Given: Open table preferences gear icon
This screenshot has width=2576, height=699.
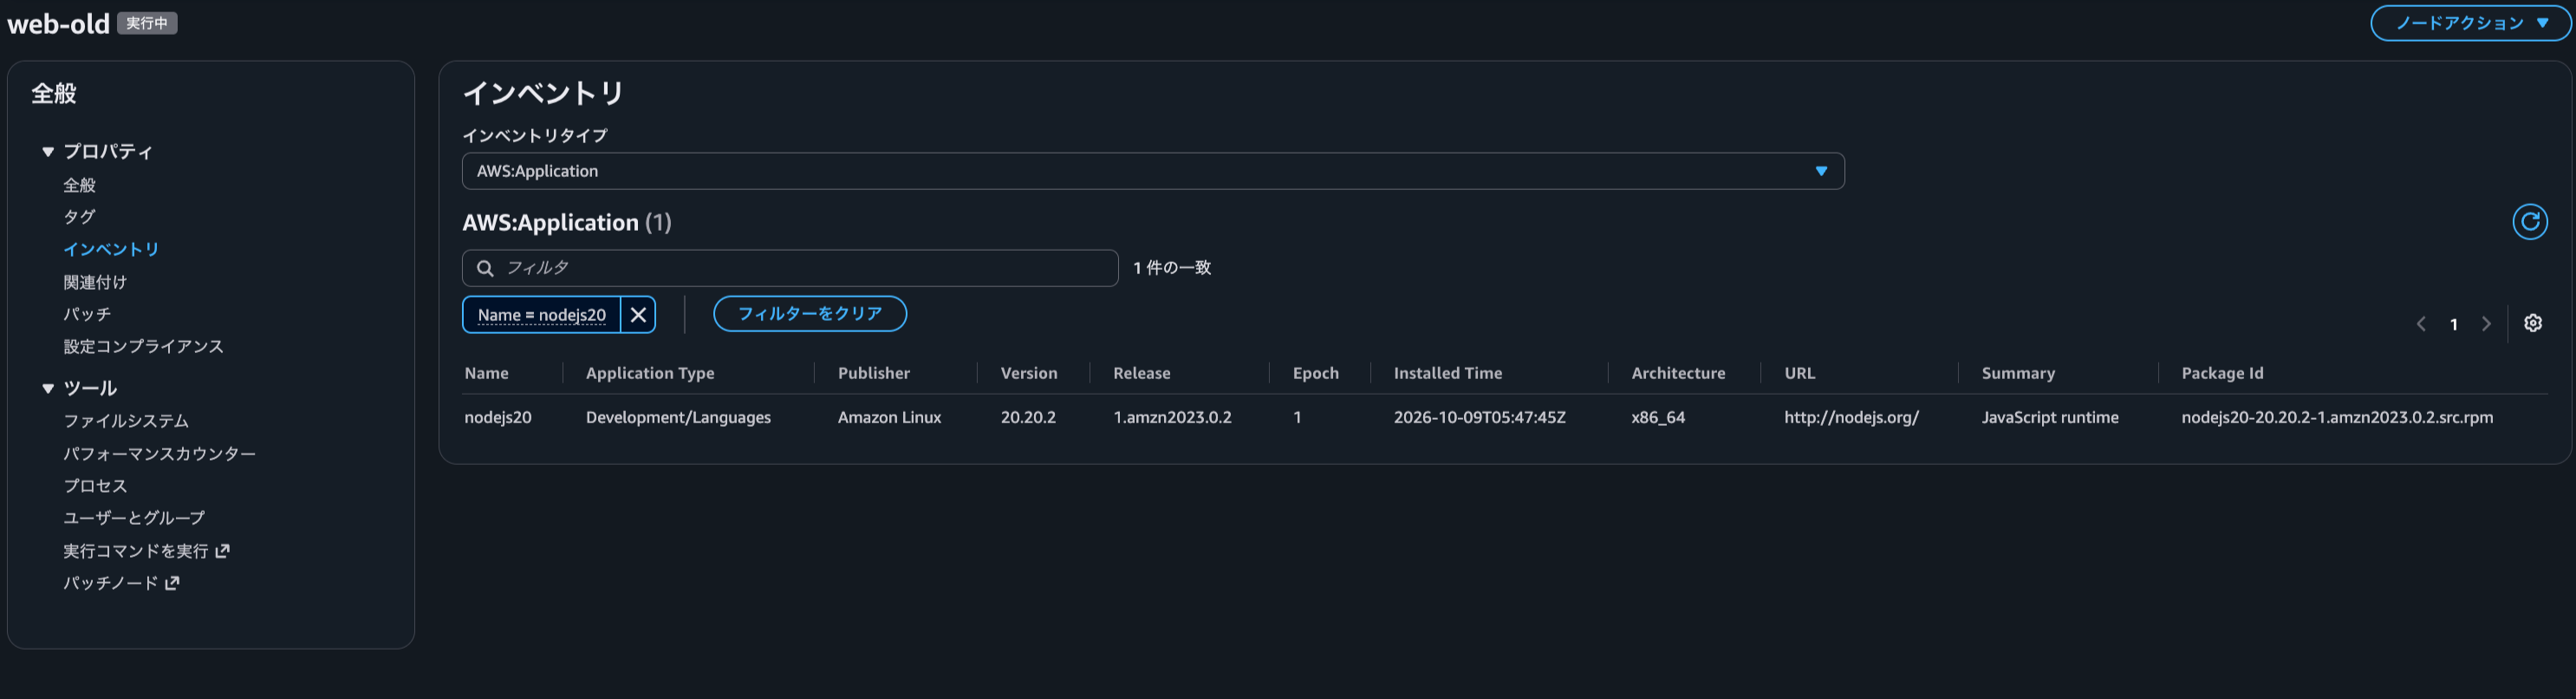Looking at the screenshot, I should point(2533,323).
